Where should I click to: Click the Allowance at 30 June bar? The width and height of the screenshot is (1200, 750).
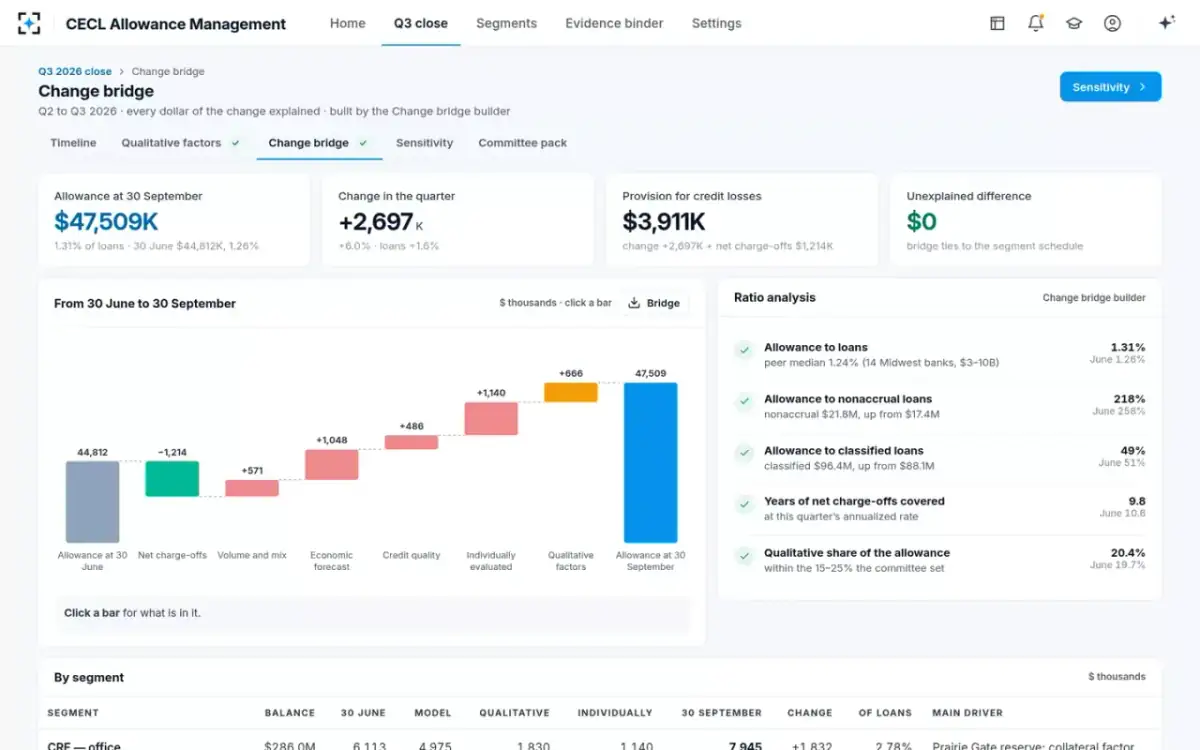[92, 502]
